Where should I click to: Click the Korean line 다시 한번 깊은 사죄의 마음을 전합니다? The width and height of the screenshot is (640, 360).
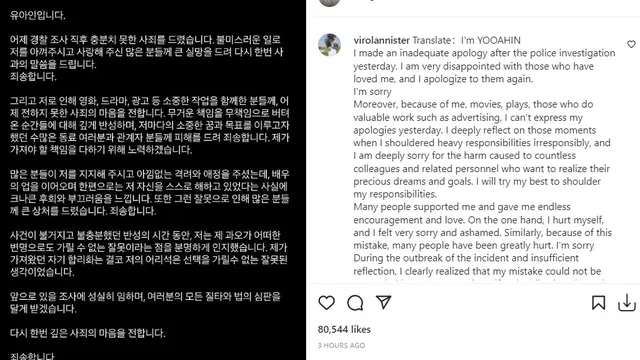88,333
